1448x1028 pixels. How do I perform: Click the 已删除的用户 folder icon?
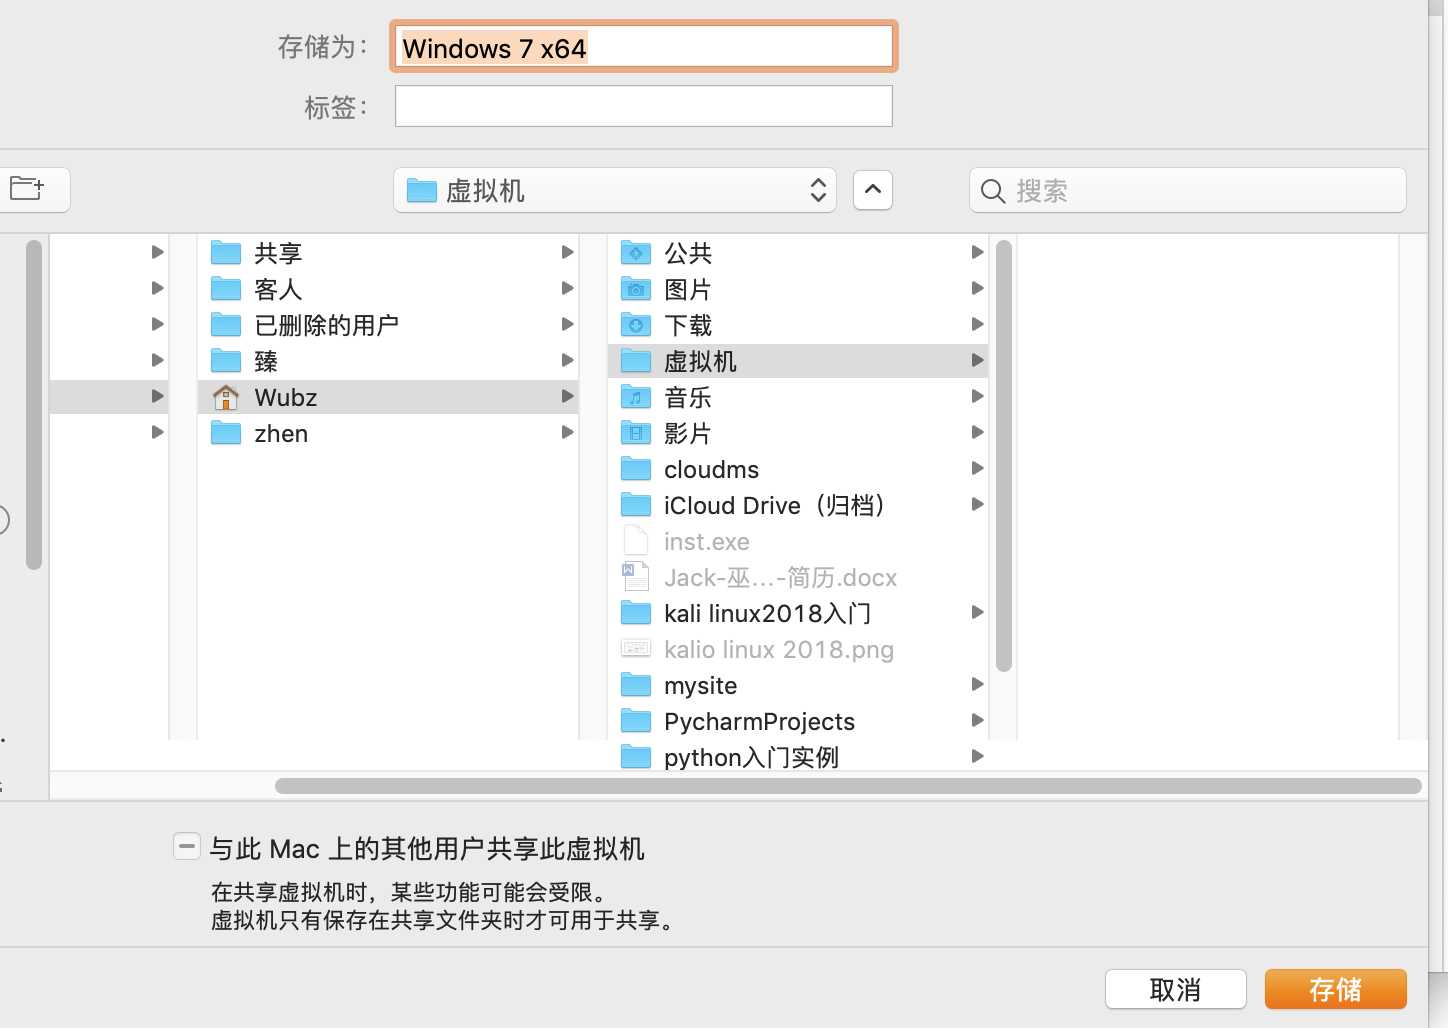click(226, 325)
